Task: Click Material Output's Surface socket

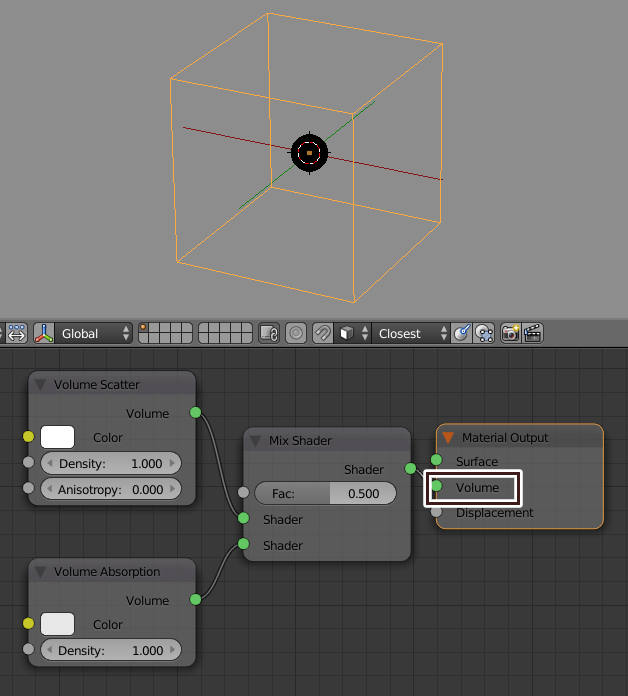Action: 437,460
